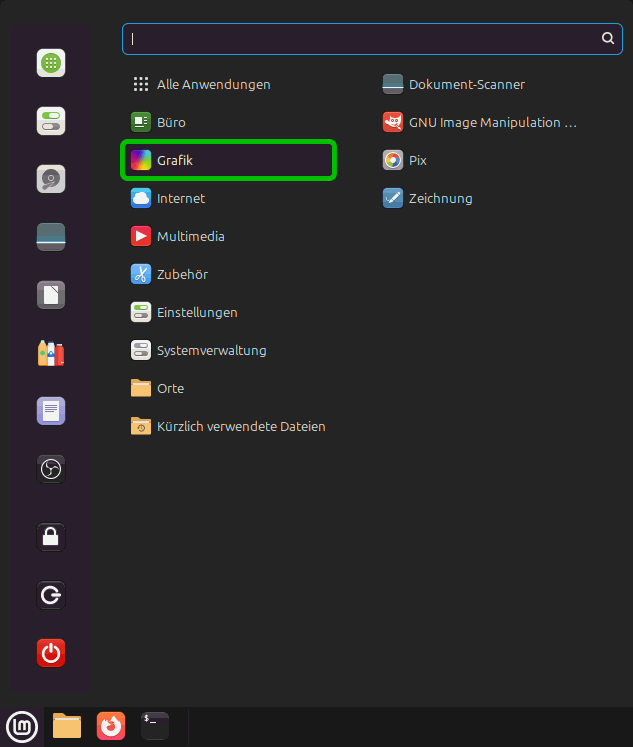Open the Zeichnung drawing app
Viewport: 633px width, 747px height.
[x=440, y=198]
